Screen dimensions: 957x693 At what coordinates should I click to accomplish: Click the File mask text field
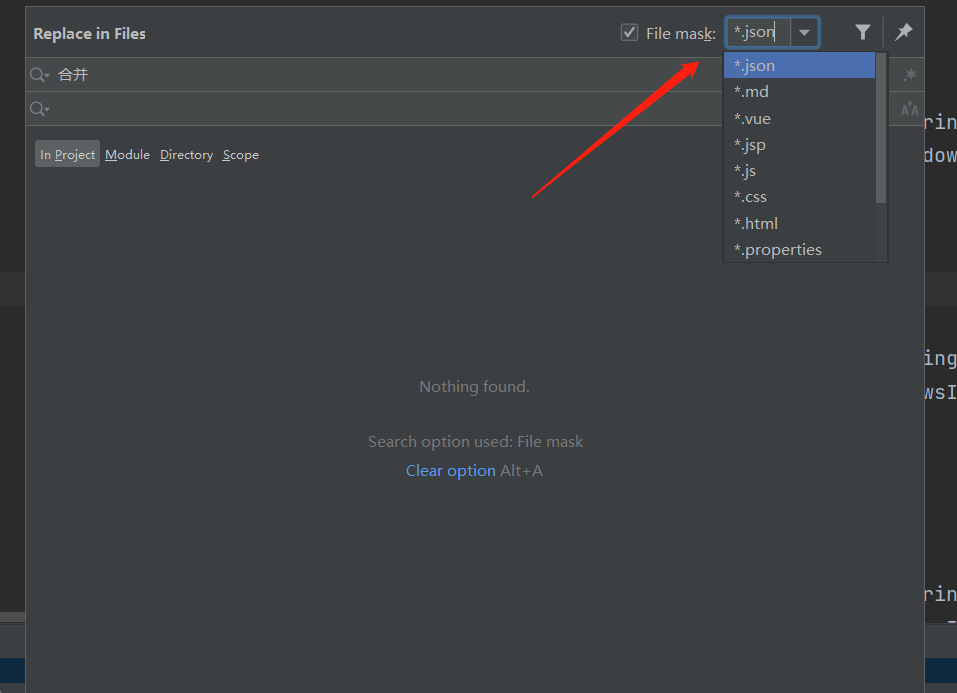(759, 32)
